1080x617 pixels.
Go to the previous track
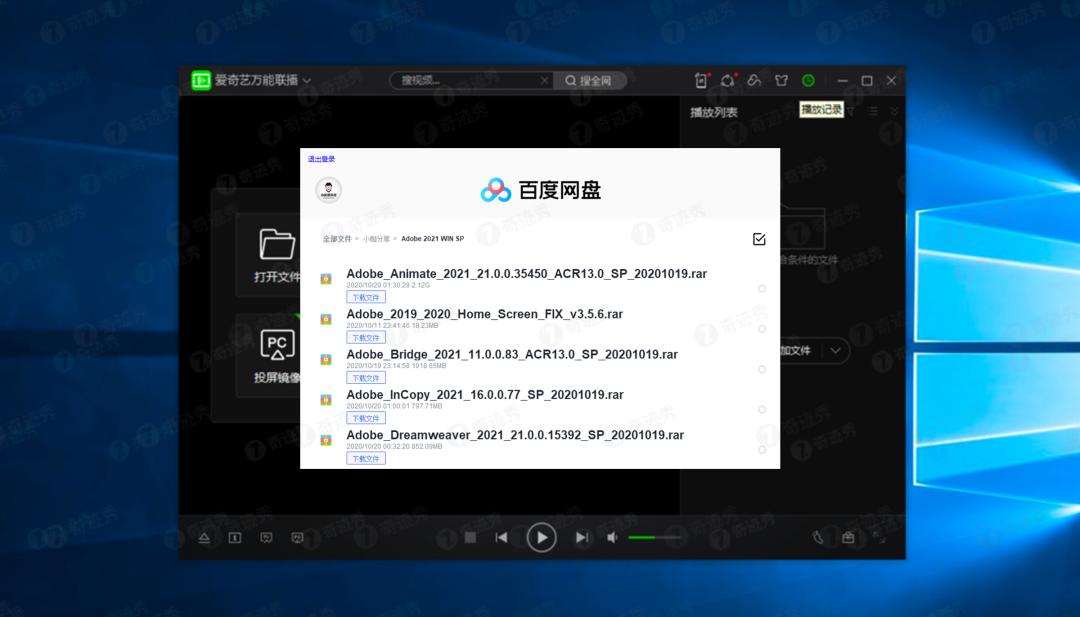[501, 538]
